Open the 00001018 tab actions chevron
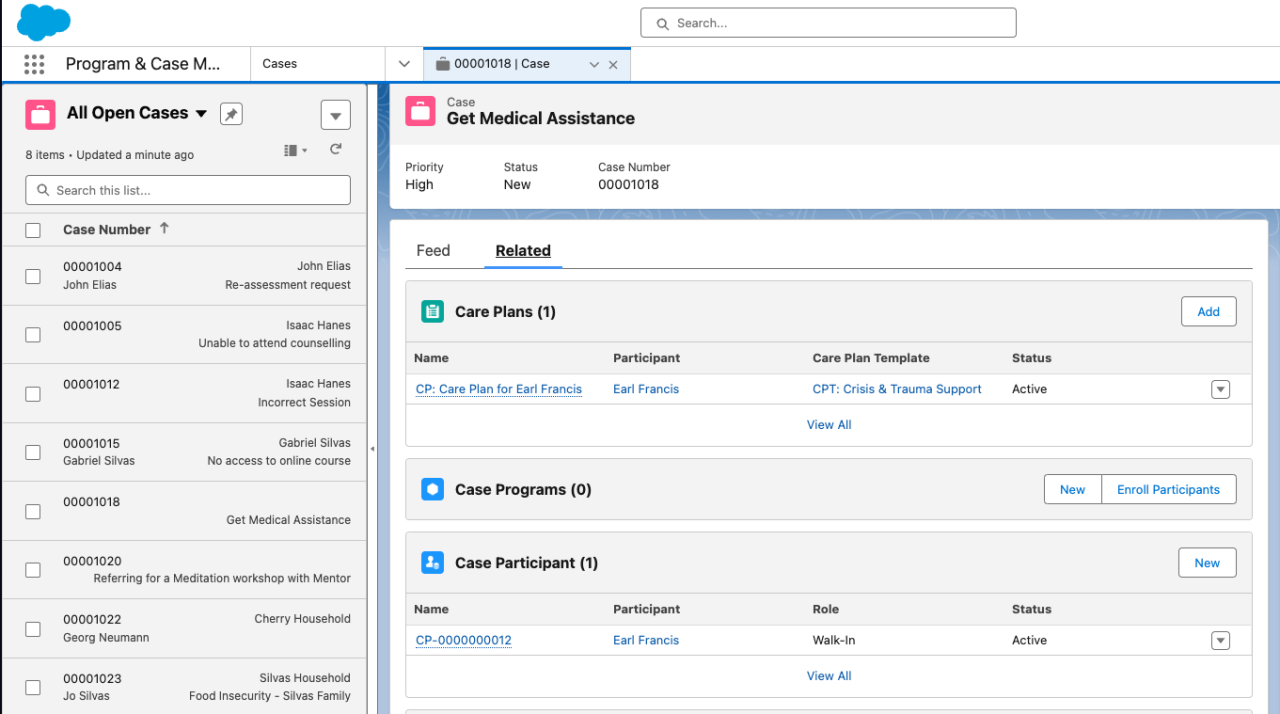The height and width of the screenshot is (714, 1280). coord(594,64)
